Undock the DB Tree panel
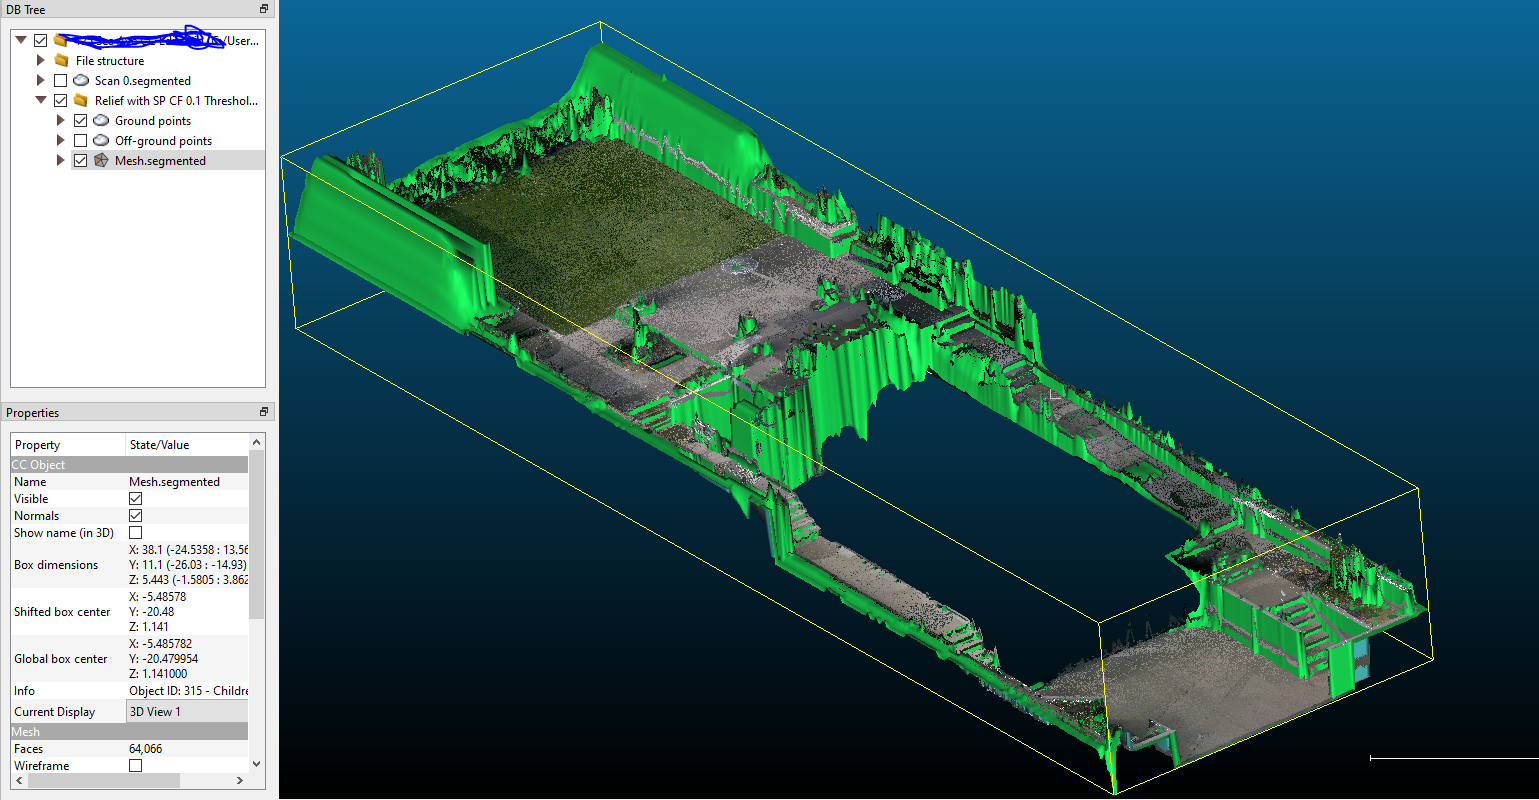 tap(264, 9)
